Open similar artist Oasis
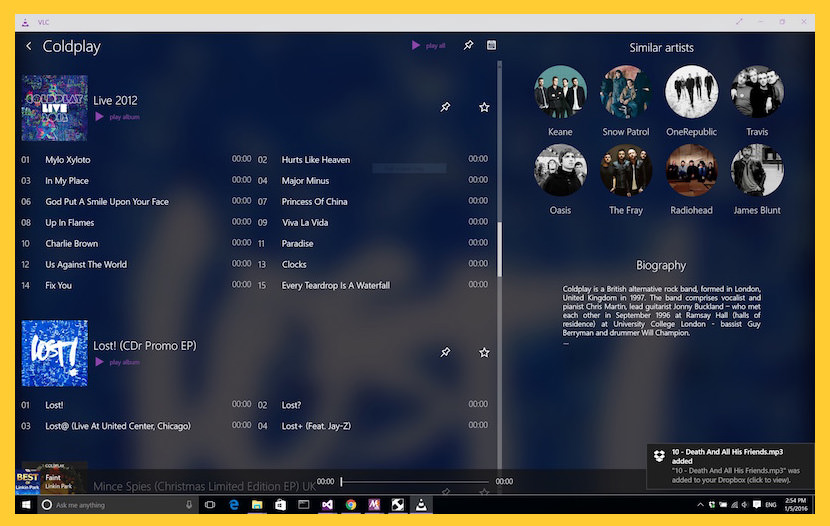Image resolution: width=830 pixels, height=526 pixels. tap(560, 170)
